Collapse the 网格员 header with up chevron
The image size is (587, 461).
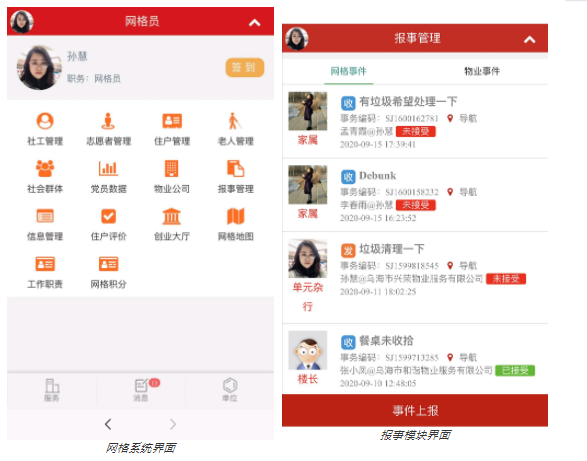255,22
